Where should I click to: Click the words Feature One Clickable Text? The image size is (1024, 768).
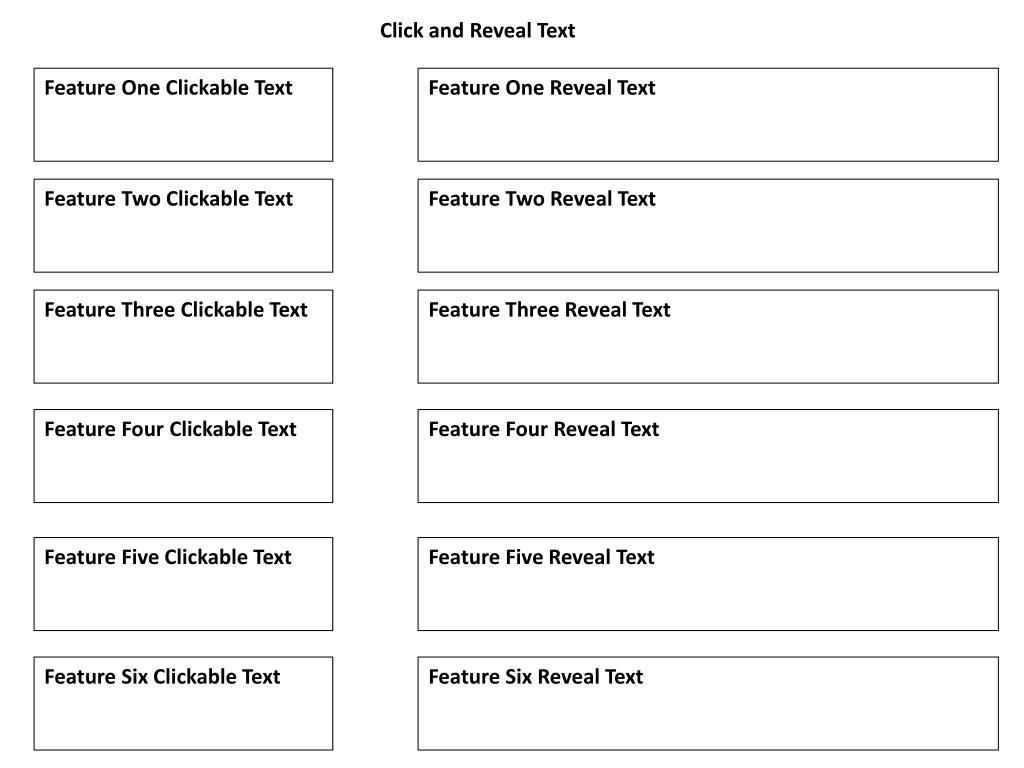tap(168, 88)
